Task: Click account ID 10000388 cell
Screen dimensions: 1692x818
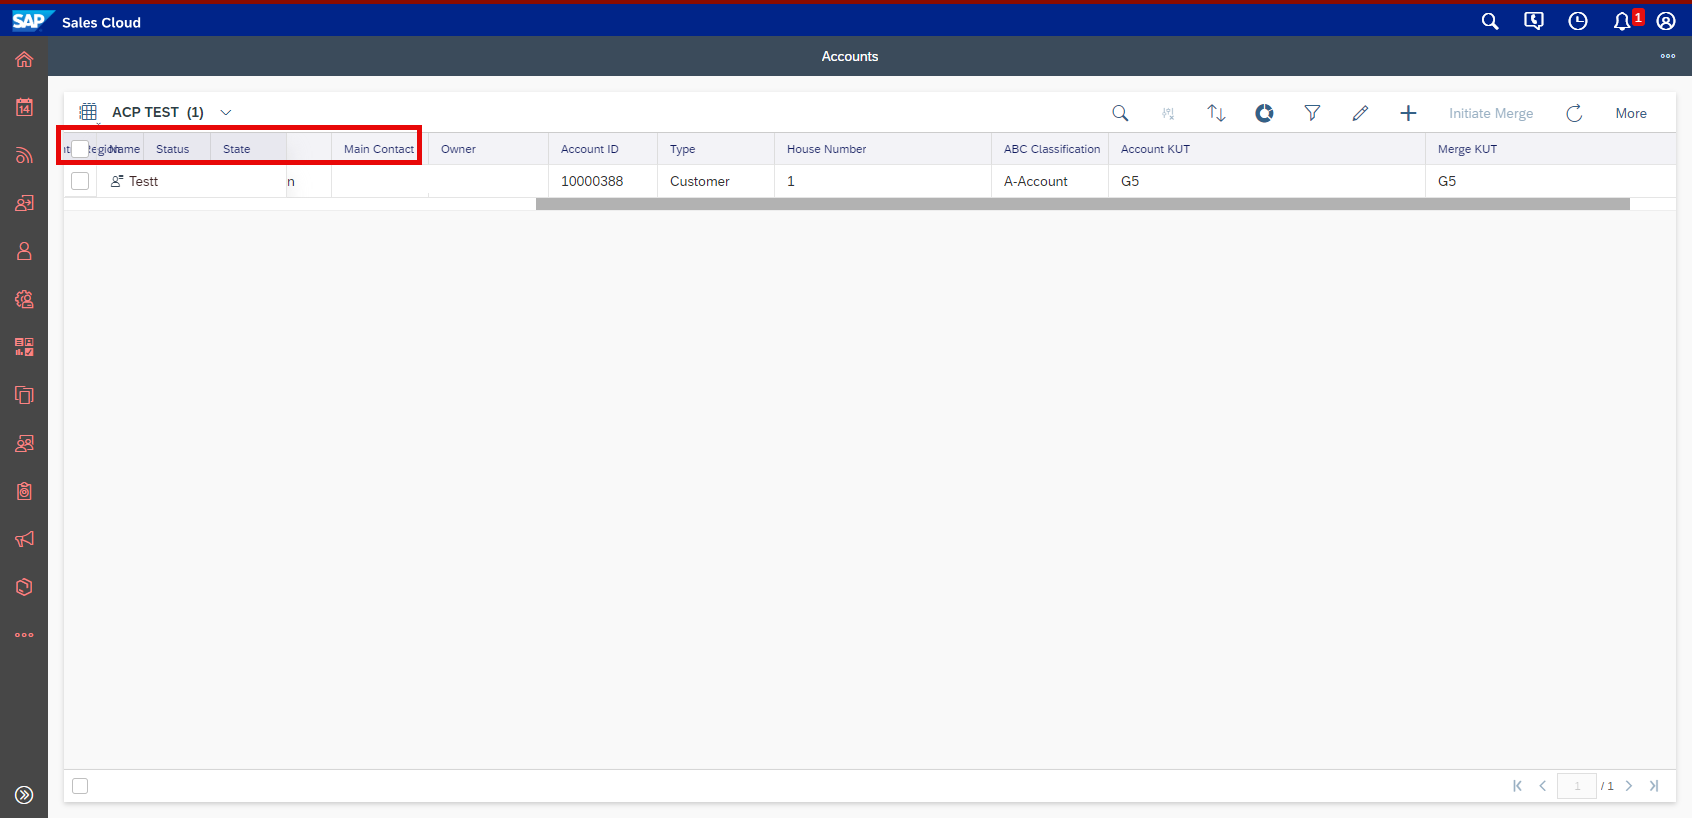Action: click(592, 181)
